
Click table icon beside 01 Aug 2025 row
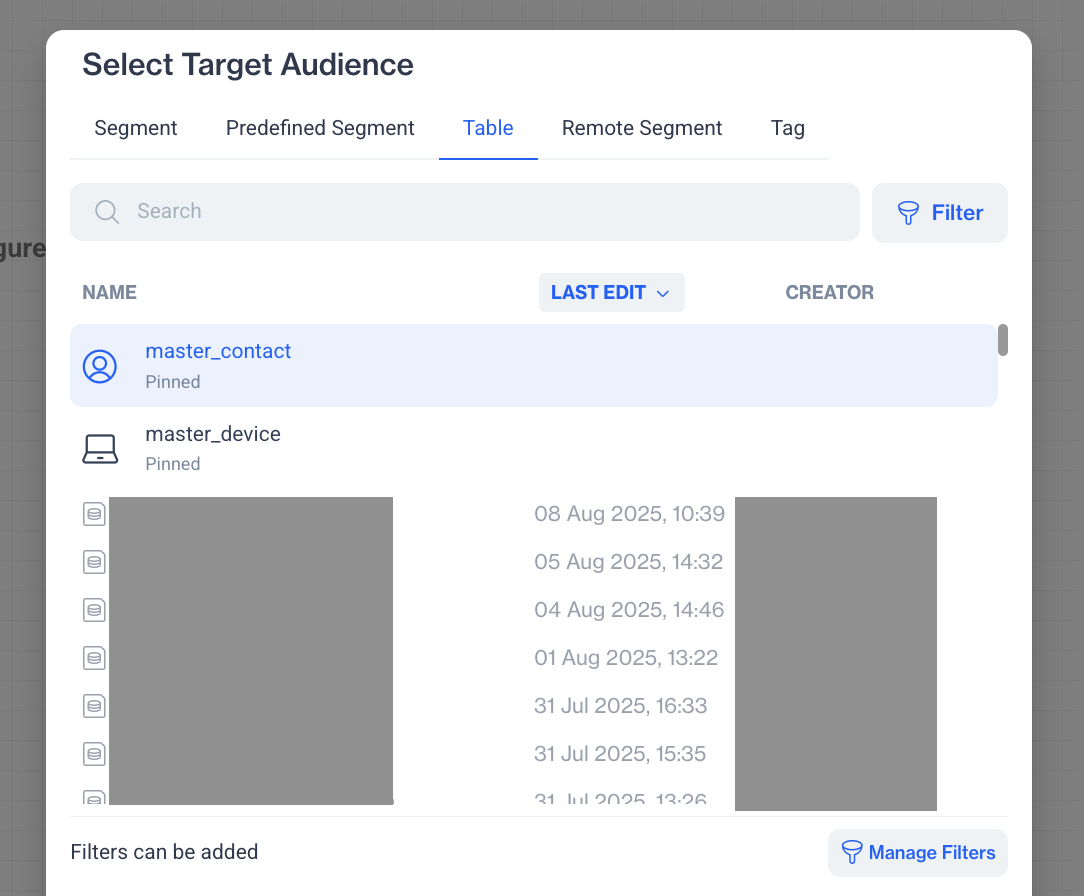pos(94,658)
